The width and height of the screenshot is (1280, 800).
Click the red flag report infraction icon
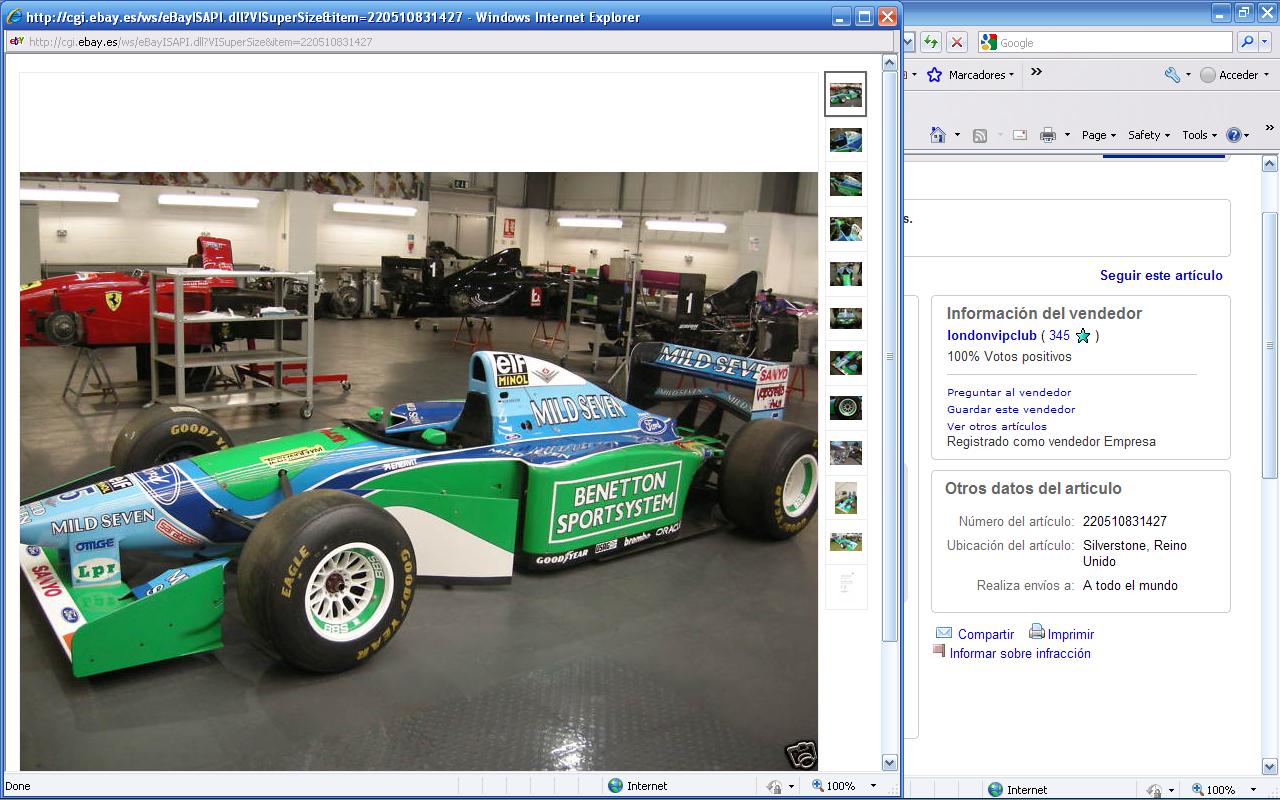[x=939, y=650]
